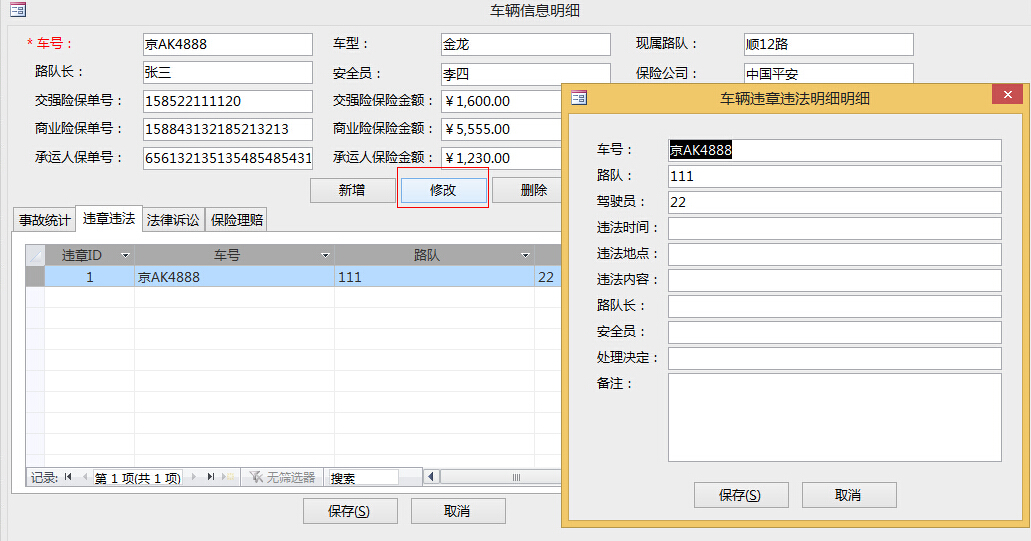The height and width of the screenshot is (541, 1031).
Task: Click the empty 处理决定 field
Action: 834,358
